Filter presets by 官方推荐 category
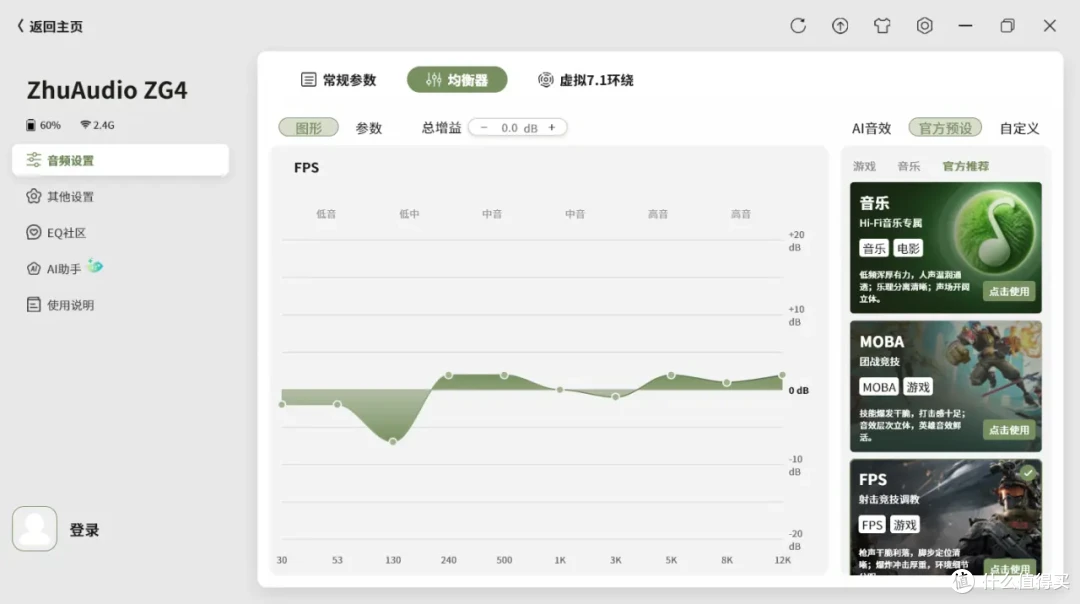The height and width of the screenshot is (604, 1080). [965, 166]
